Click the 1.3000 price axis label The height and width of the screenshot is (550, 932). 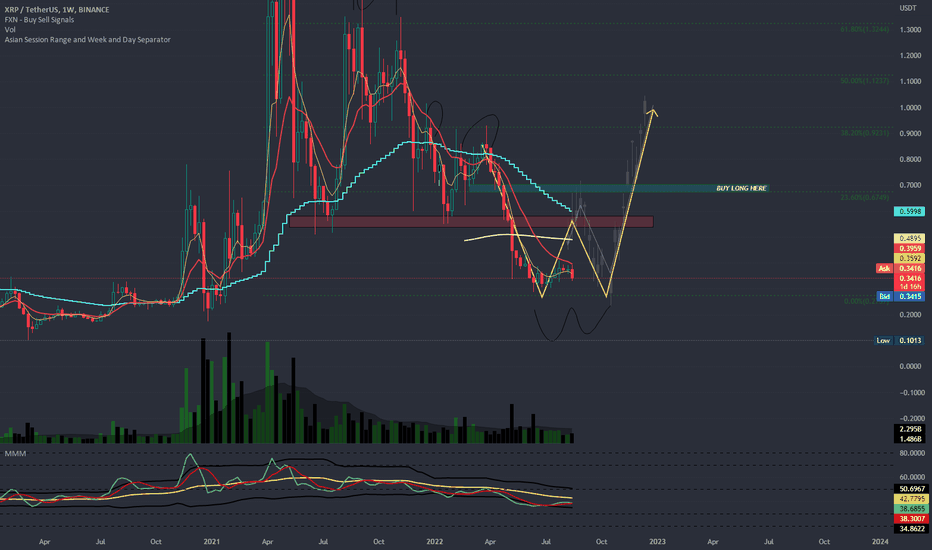tap(910, 30)
